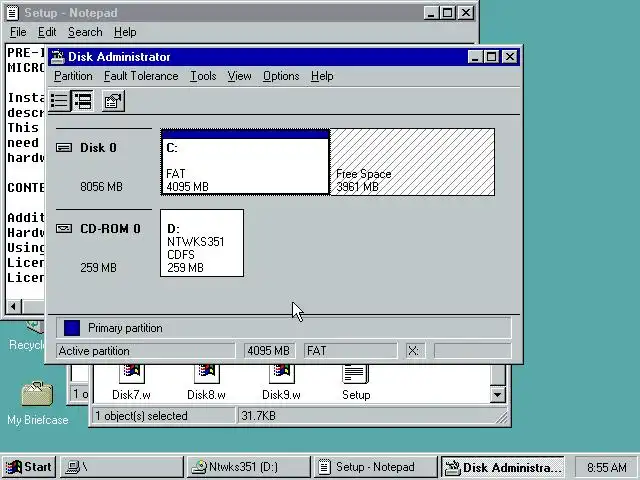Select the D: NTWKS351 CDFS volume
Screen dimensions: 640x480
(202, 243)
